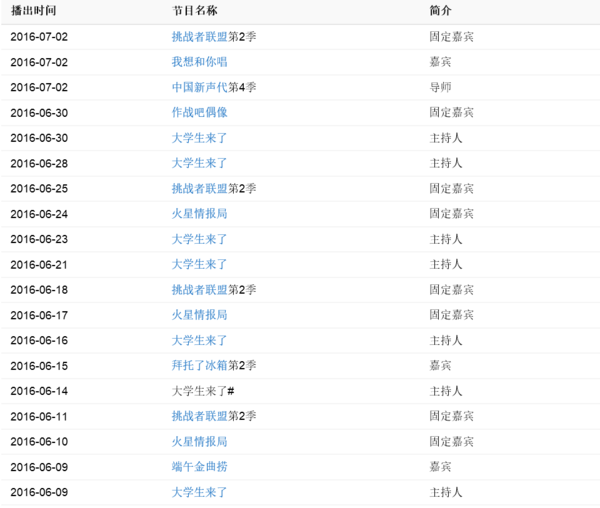
Task: Open the 端午金曲捞 program link
Action: pyautogui.click(x=199, y=467)
